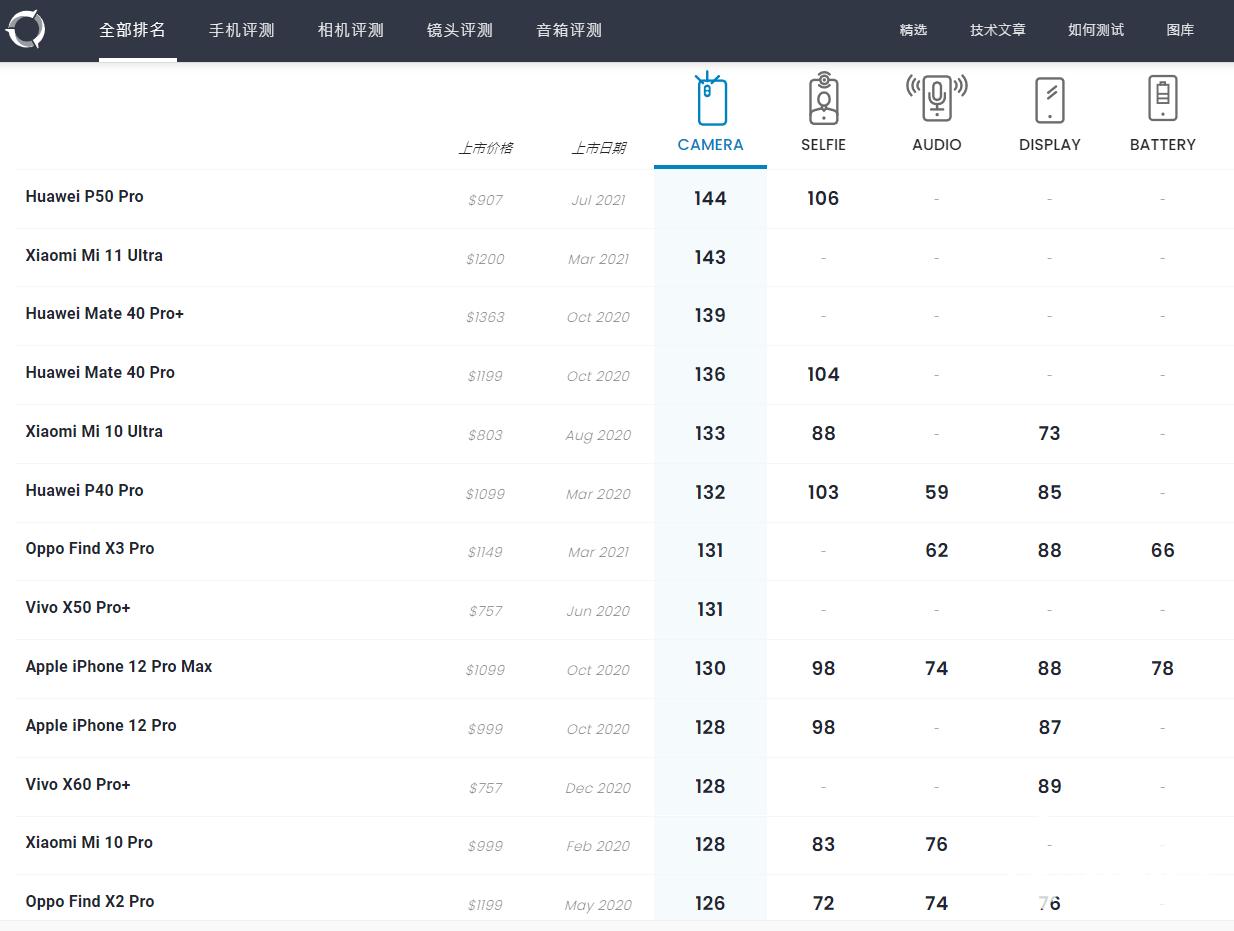Click Xiaomi Mi 11 Ultra camera score 143
Image resolution: width=1234 pixels, height=931 pixels.
click(710, 258)
